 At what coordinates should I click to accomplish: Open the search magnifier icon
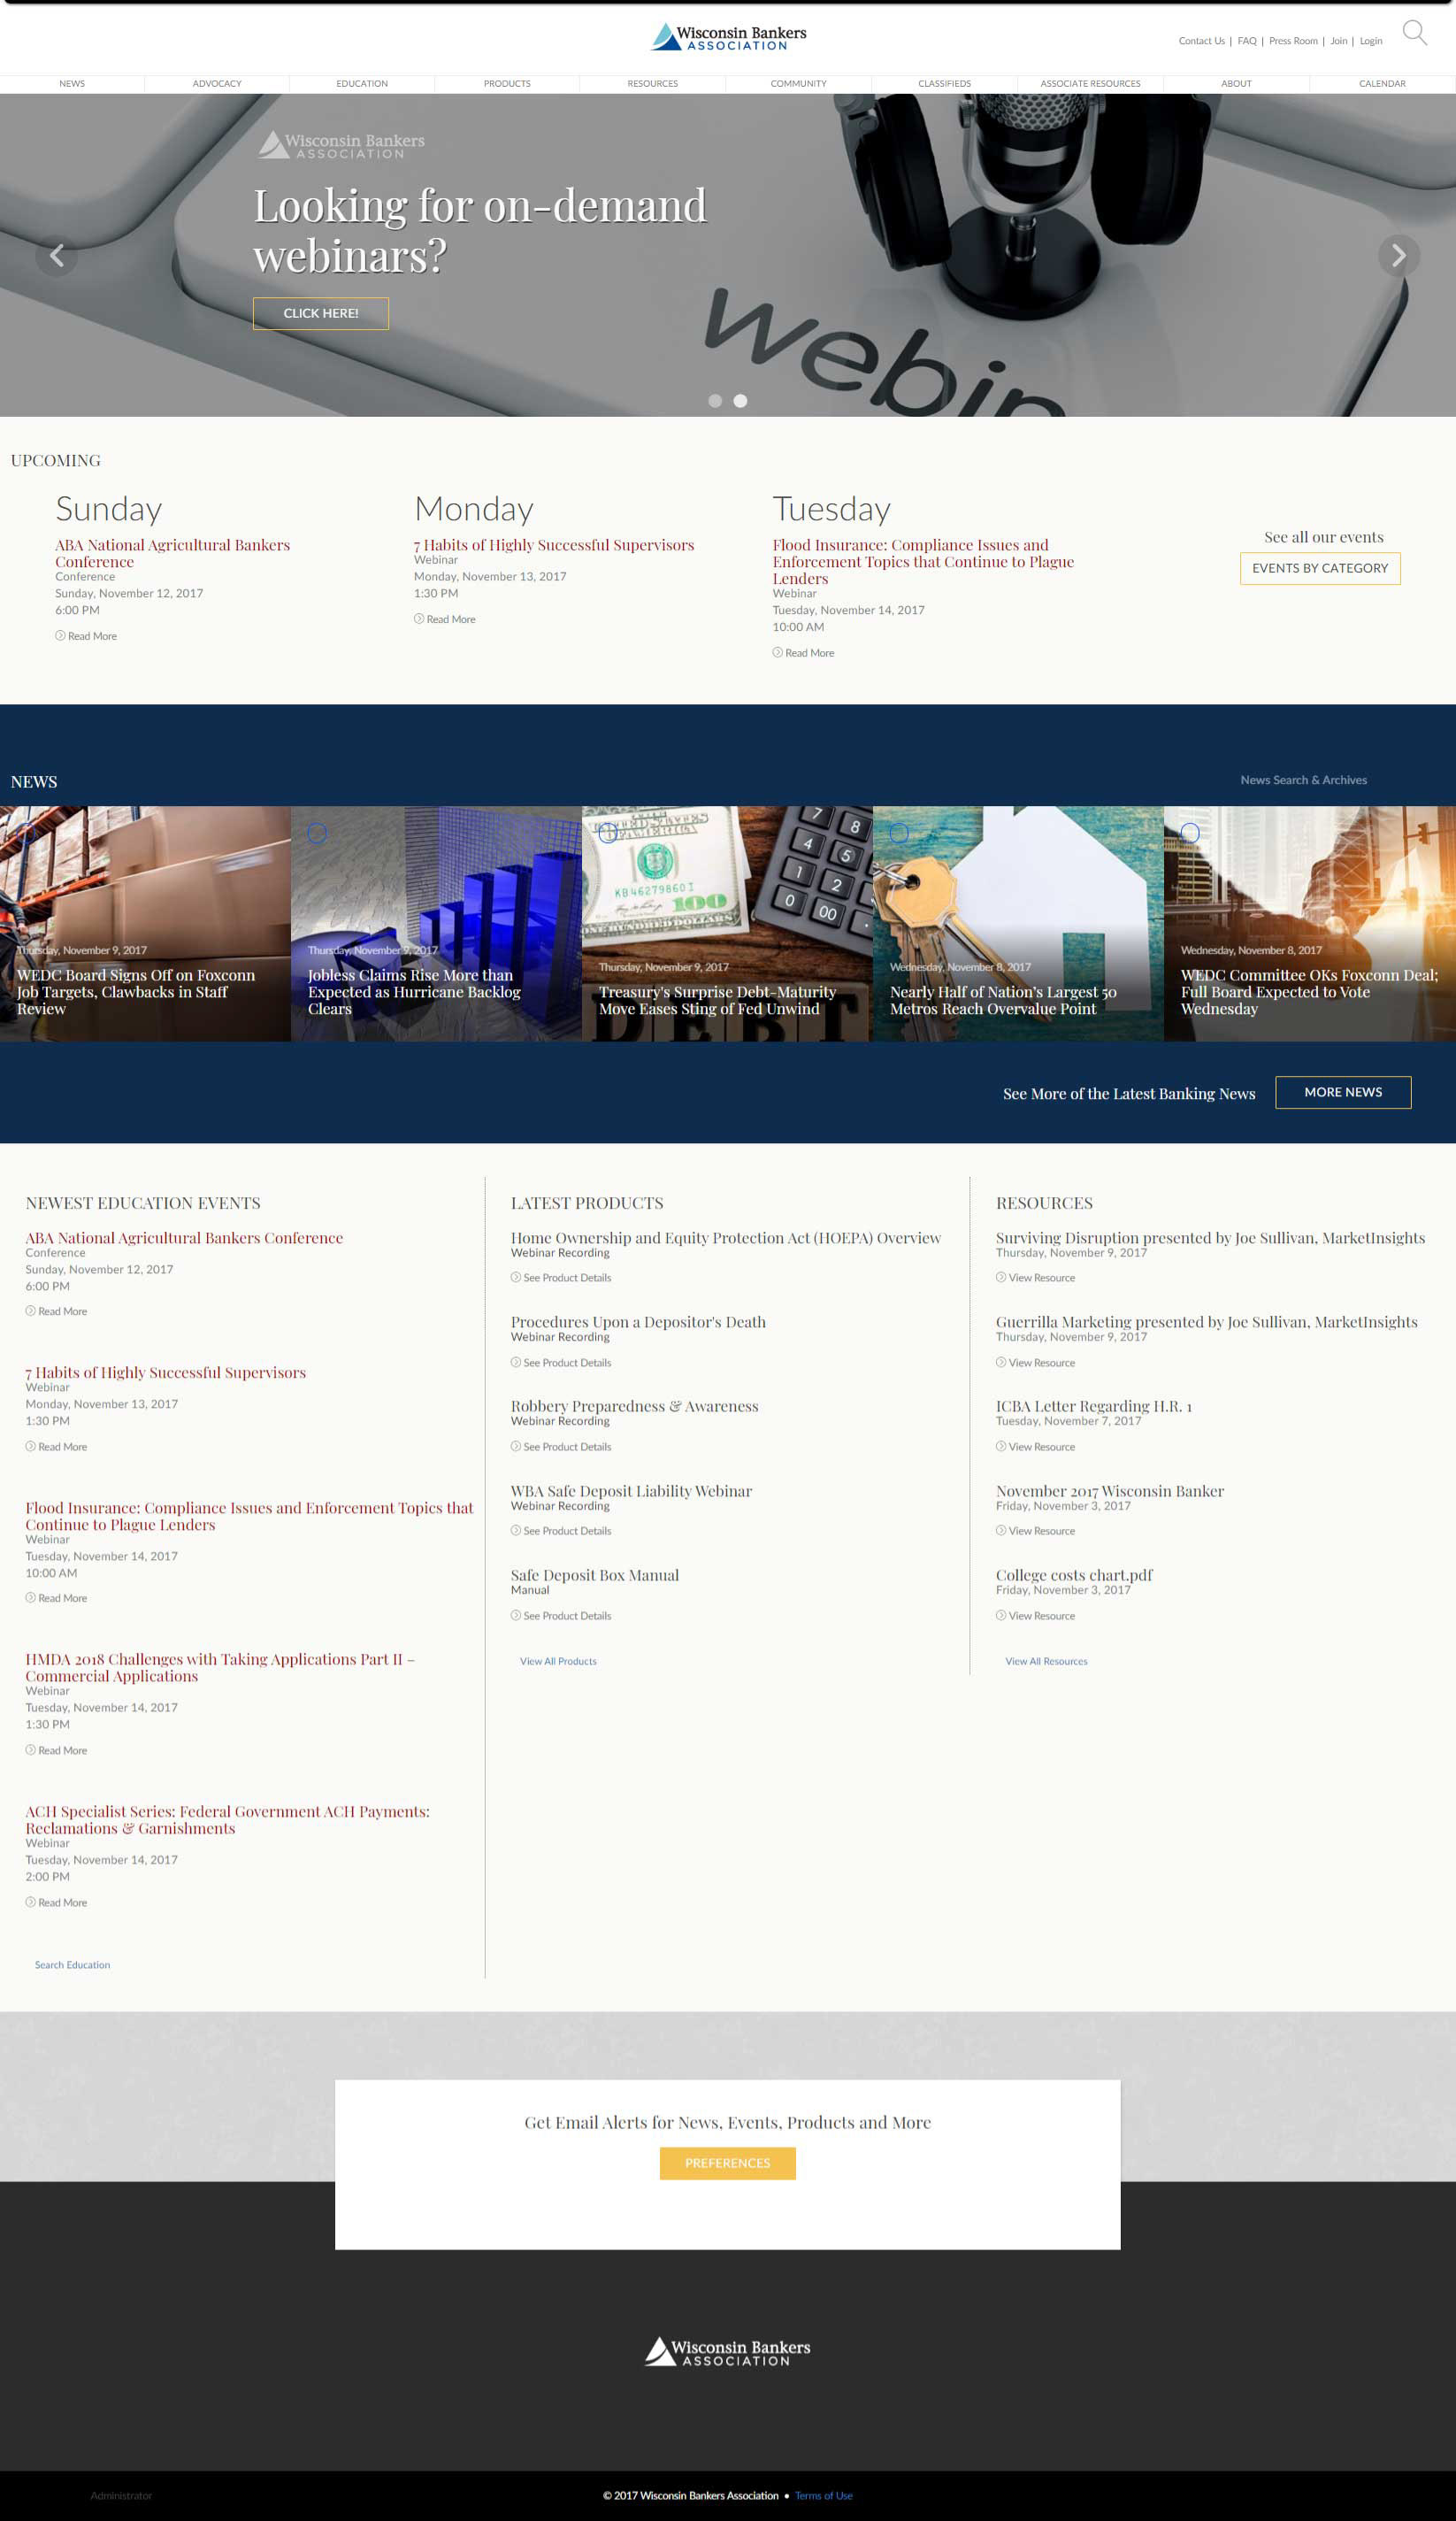point(1414,33)
